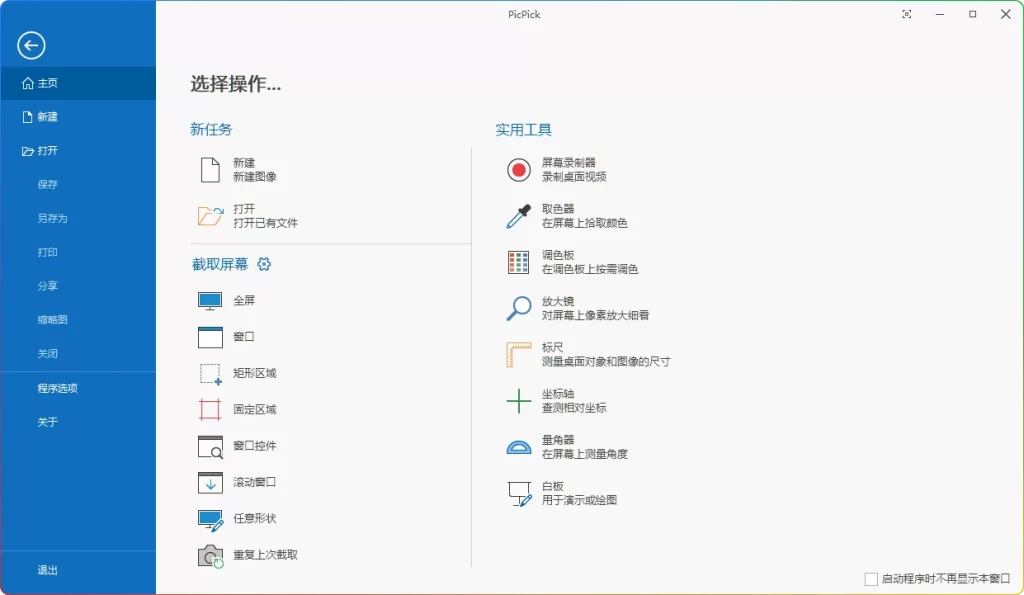Enable 启动程序时不再显示本窗口 option

coord(869,578)
